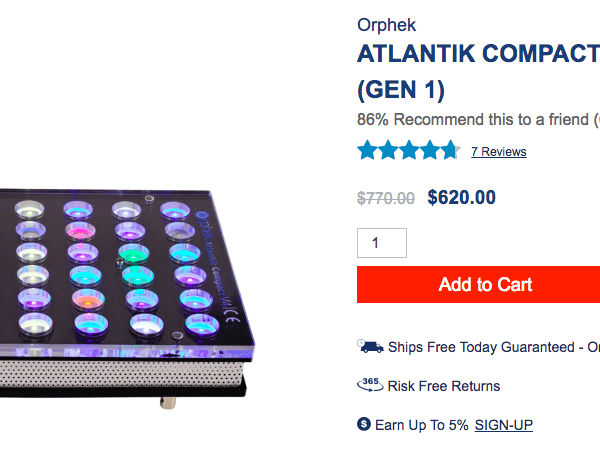600x463 pixels.
Task: Click the Atlantik Compact product title
Action: (x=478, y=71)
